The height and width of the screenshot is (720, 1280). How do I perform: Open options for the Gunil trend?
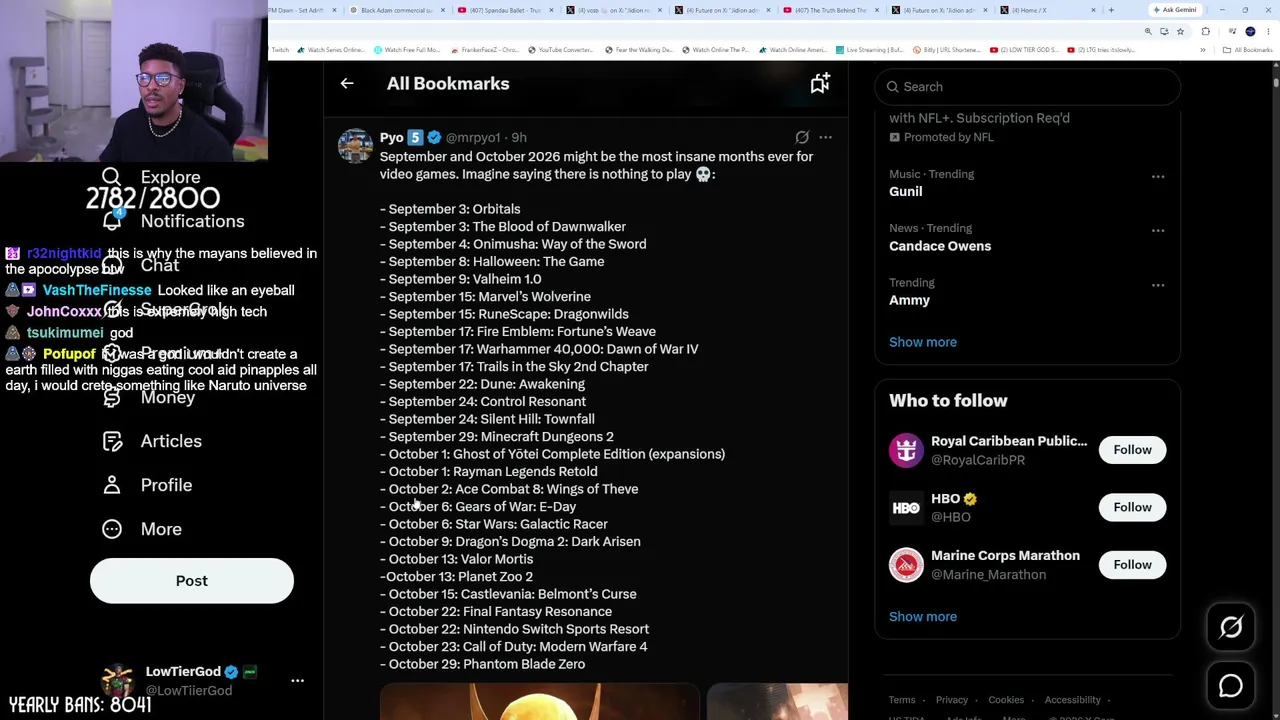coord(1158,177)
